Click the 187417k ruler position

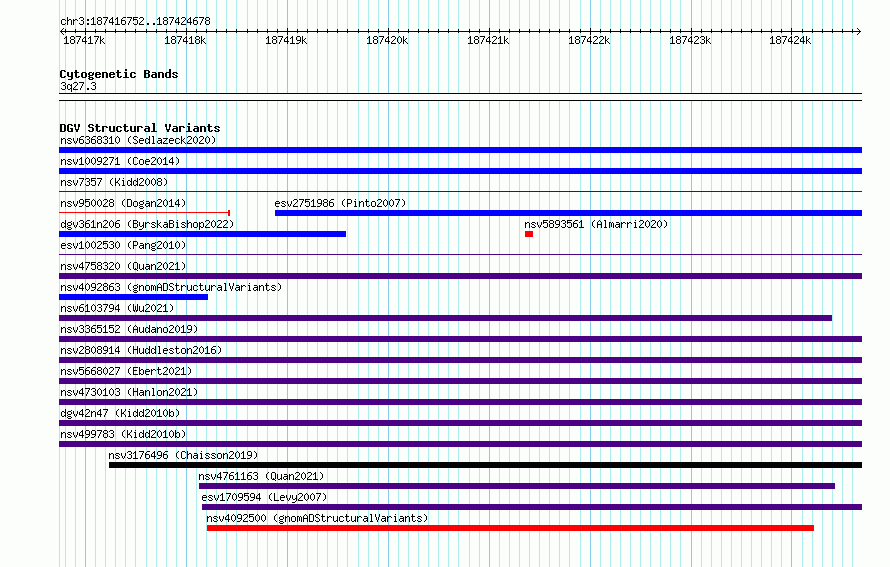pyautogui.click(x=84, y=40)
